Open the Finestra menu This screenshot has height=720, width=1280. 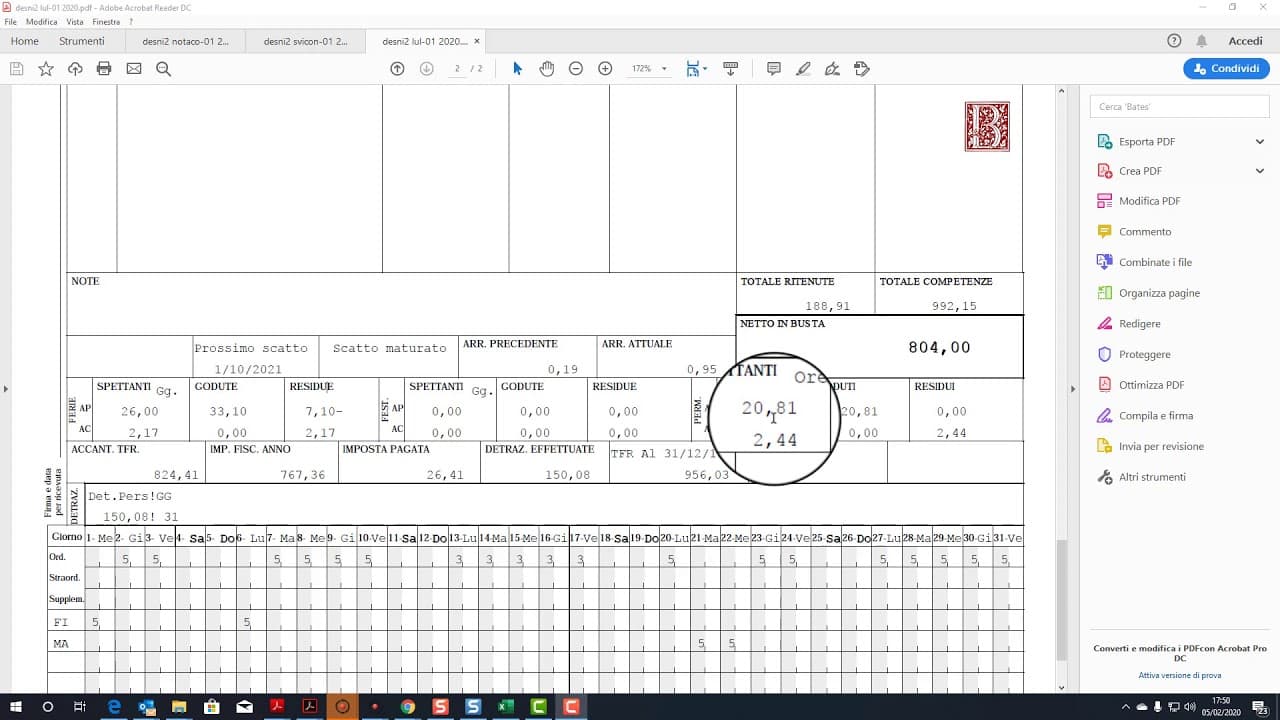click(x=106, y=21)
